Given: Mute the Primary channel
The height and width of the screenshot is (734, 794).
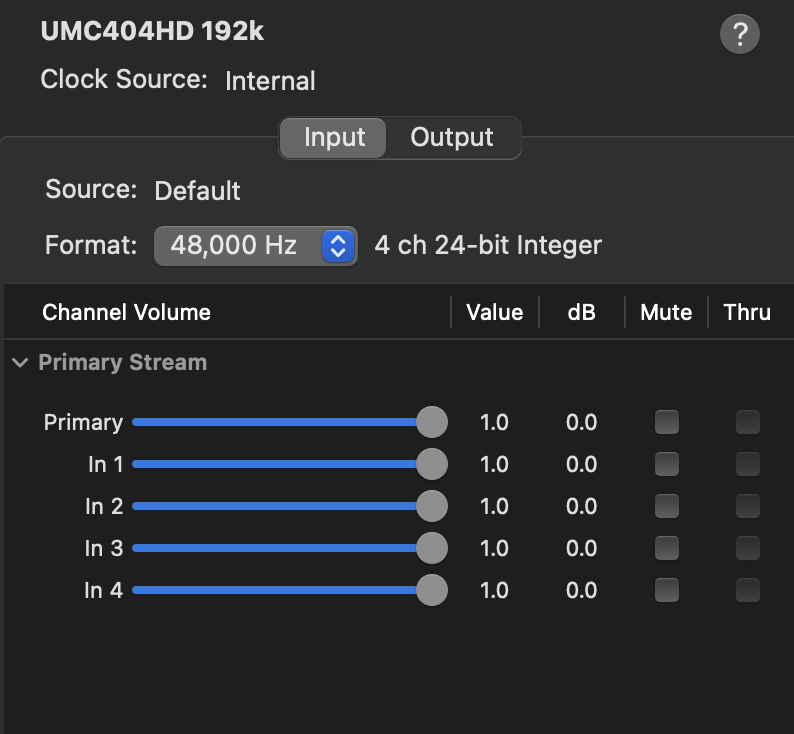Looking at the screenshot, I should 666,422.
